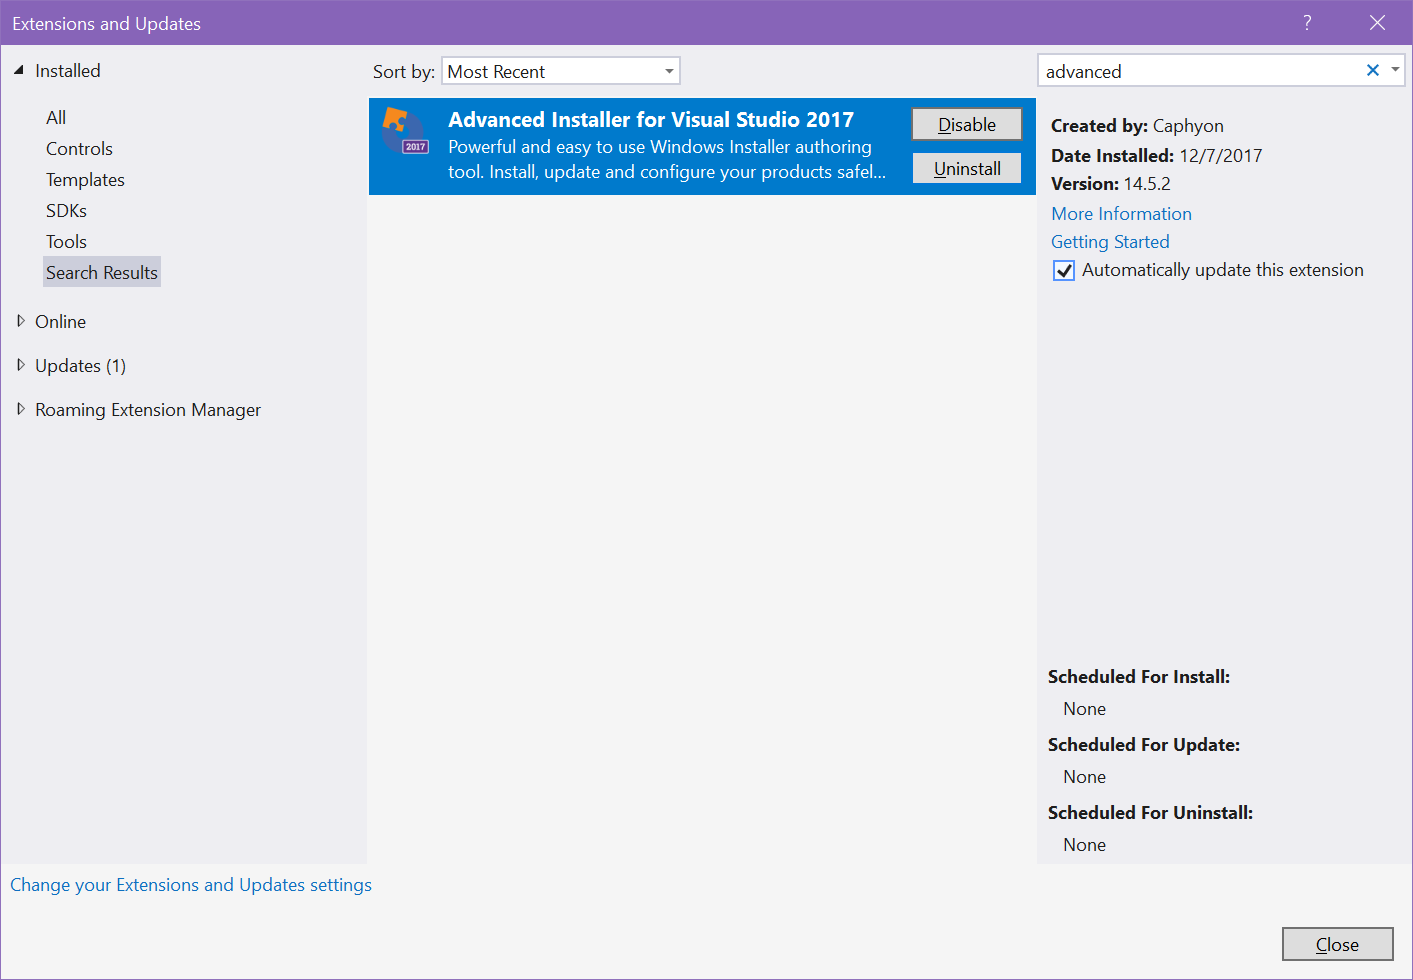Viewport: 1413px width, 980px height.
Task: Uninstall the Advanced Installer extension
Action: tap(966, 169)
